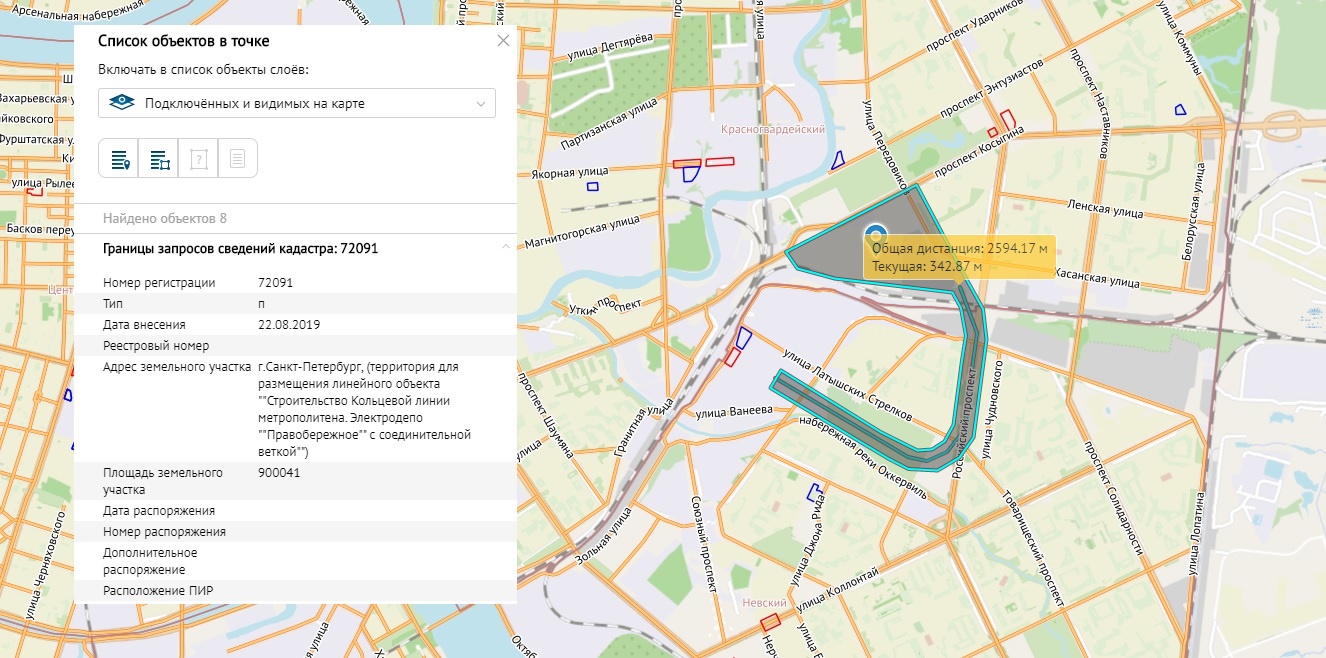1326x658 pixels.
Task: Select the 'Границы запросов сведений кадастра: 72091' header
Action: pyautogui.click(x=240, y=248)
